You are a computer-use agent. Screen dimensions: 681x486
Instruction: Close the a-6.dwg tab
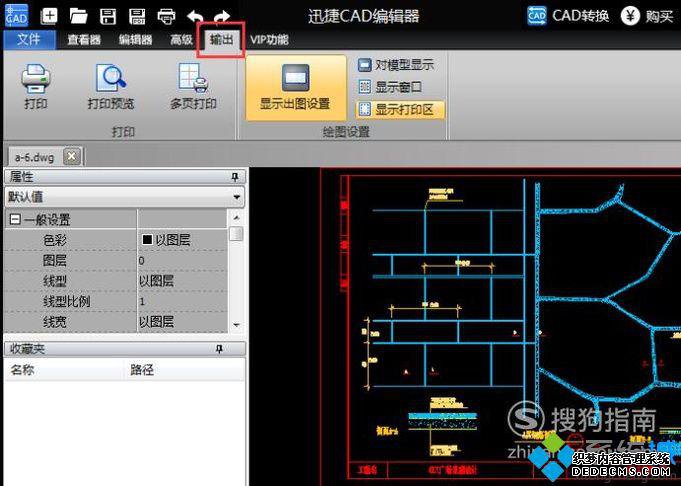pos(72,156)
